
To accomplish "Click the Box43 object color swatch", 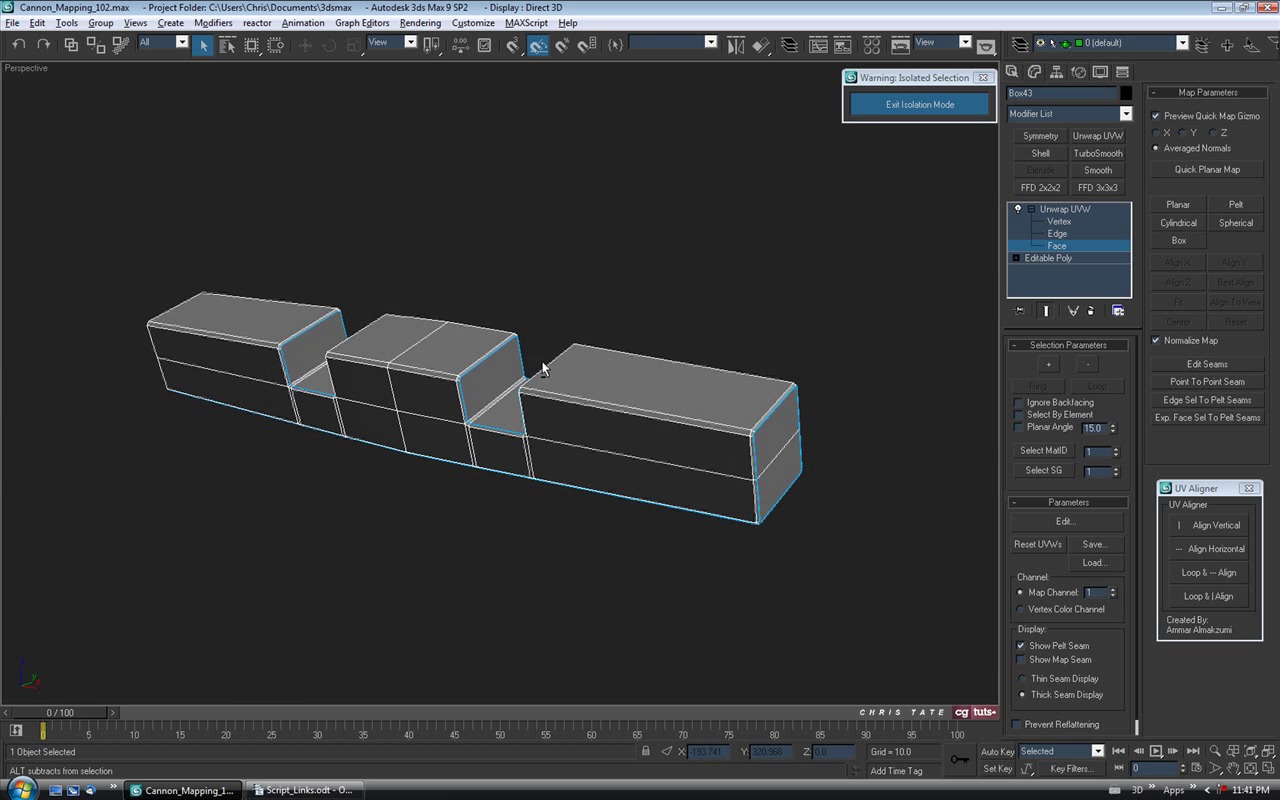I will pos(1125,93).
